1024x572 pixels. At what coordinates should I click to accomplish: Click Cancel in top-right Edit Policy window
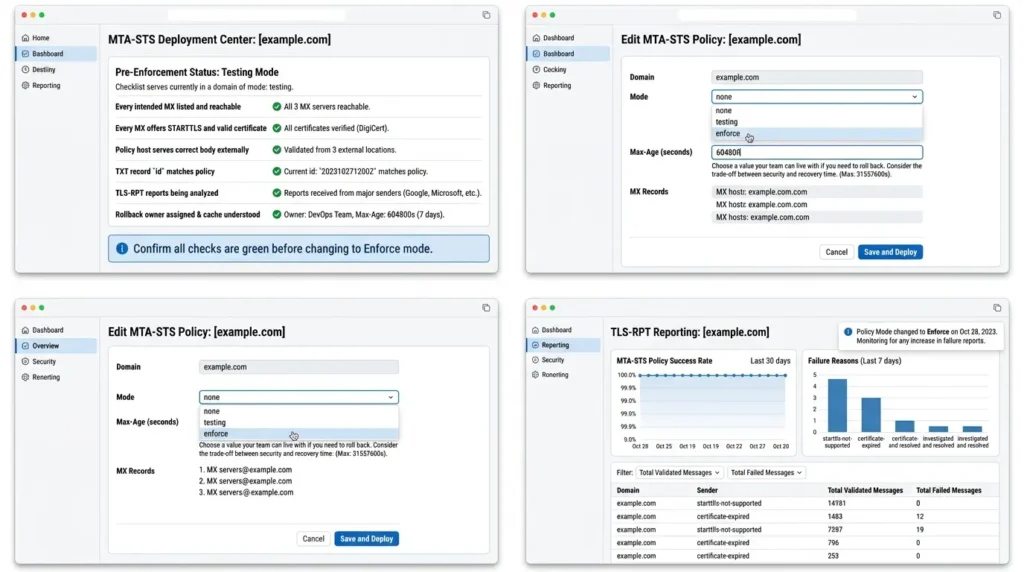(837, 252)
